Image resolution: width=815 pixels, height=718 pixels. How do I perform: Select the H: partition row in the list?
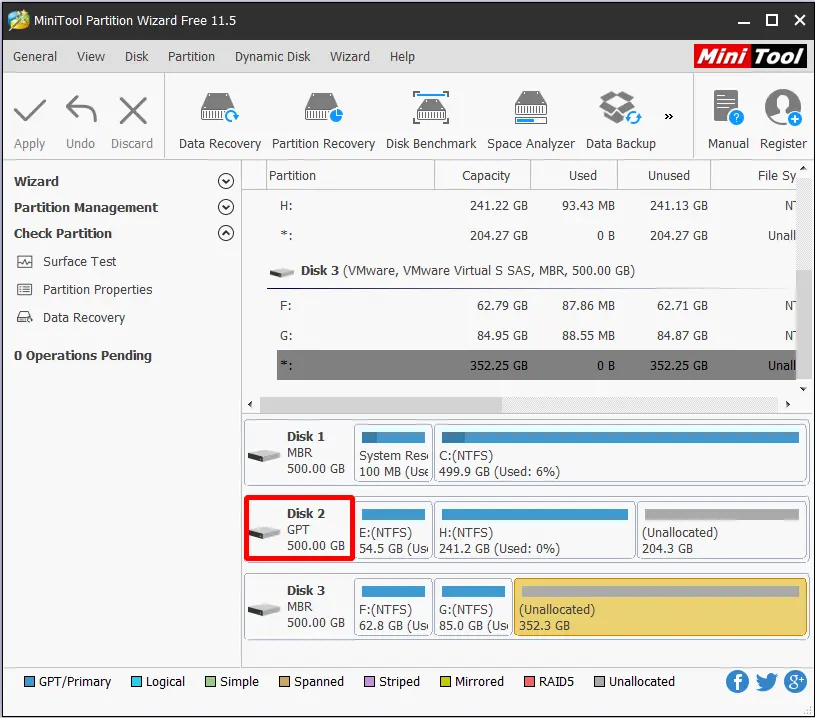point(536,206)
